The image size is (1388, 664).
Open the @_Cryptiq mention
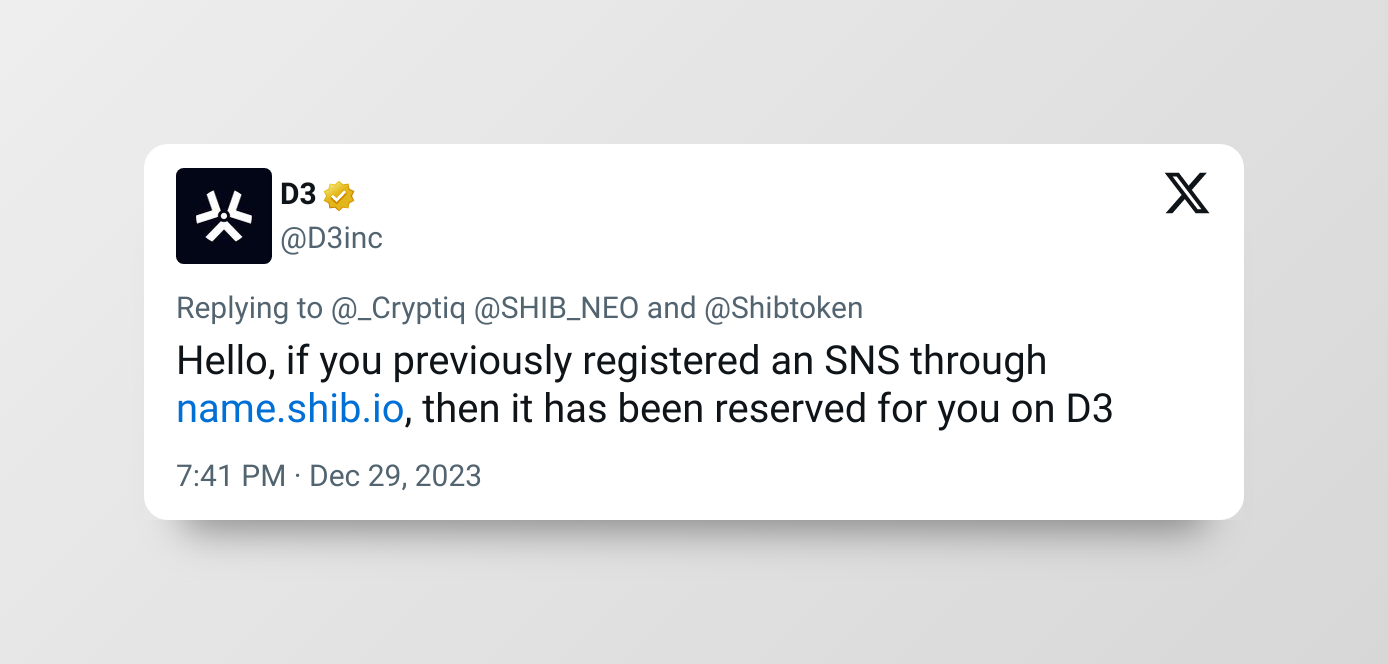point(398,308)
